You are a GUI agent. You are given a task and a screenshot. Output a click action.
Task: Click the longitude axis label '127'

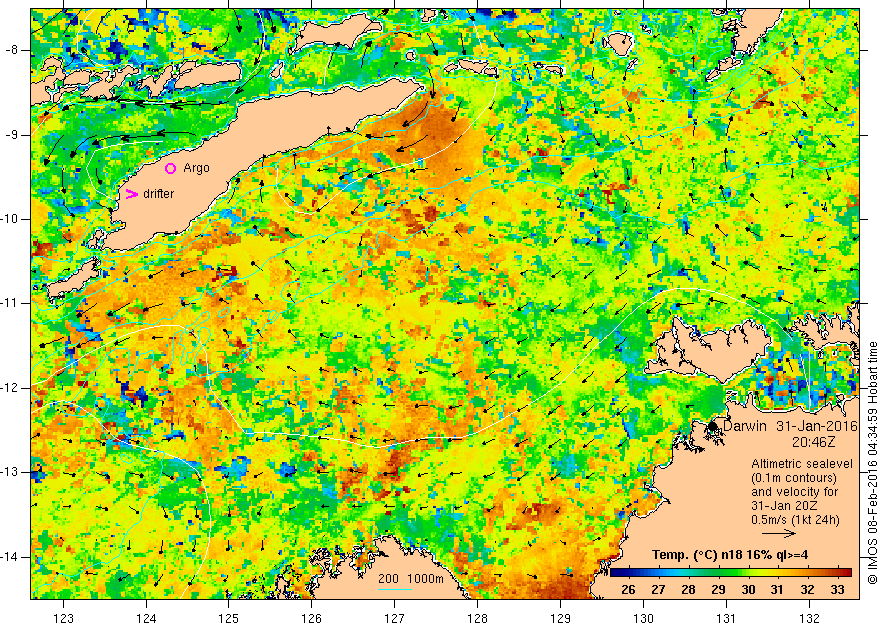(x=395, y=618)
